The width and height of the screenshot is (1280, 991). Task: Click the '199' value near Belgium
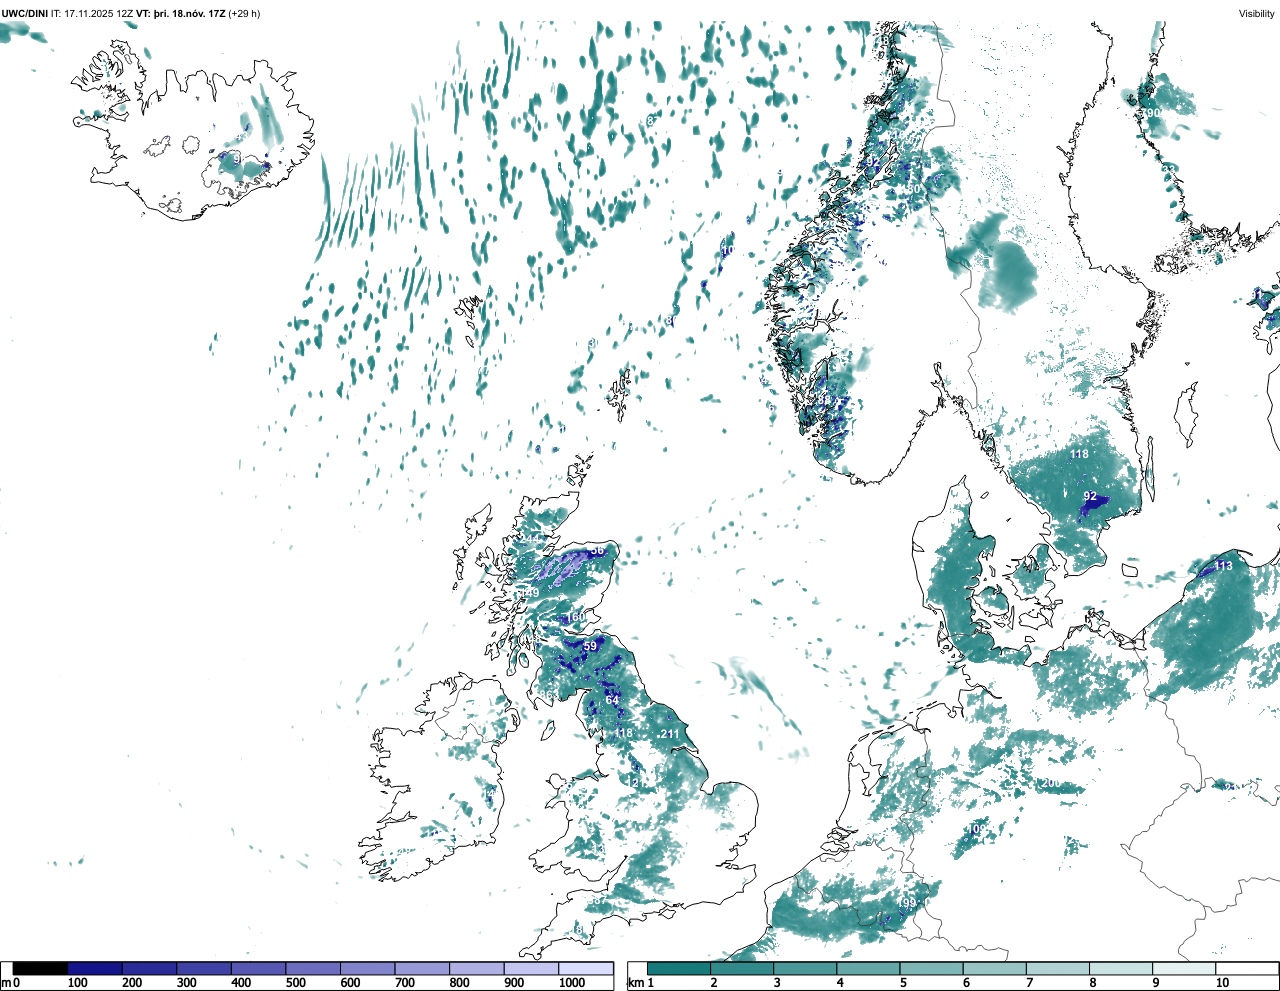click(x=907, y=903)
